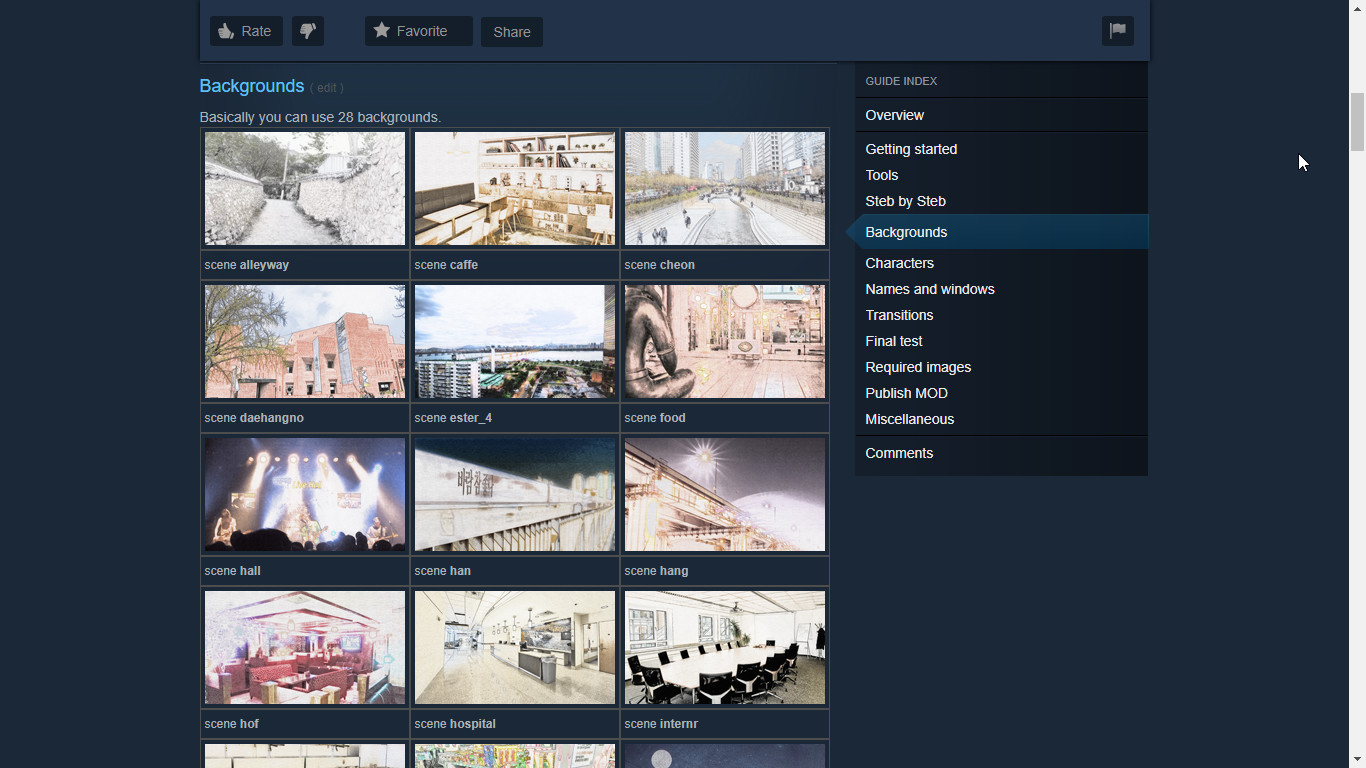The width and height of the screenshot is (1366, 768).
Task: Open the Transitions section link
Action: pos(899,315)
